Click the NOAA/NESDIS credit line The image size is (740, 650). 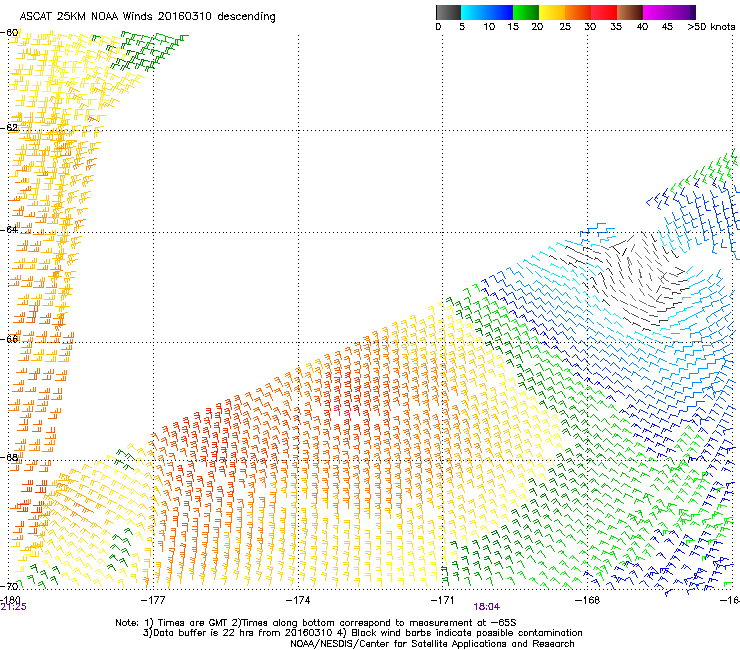point(432,644)
